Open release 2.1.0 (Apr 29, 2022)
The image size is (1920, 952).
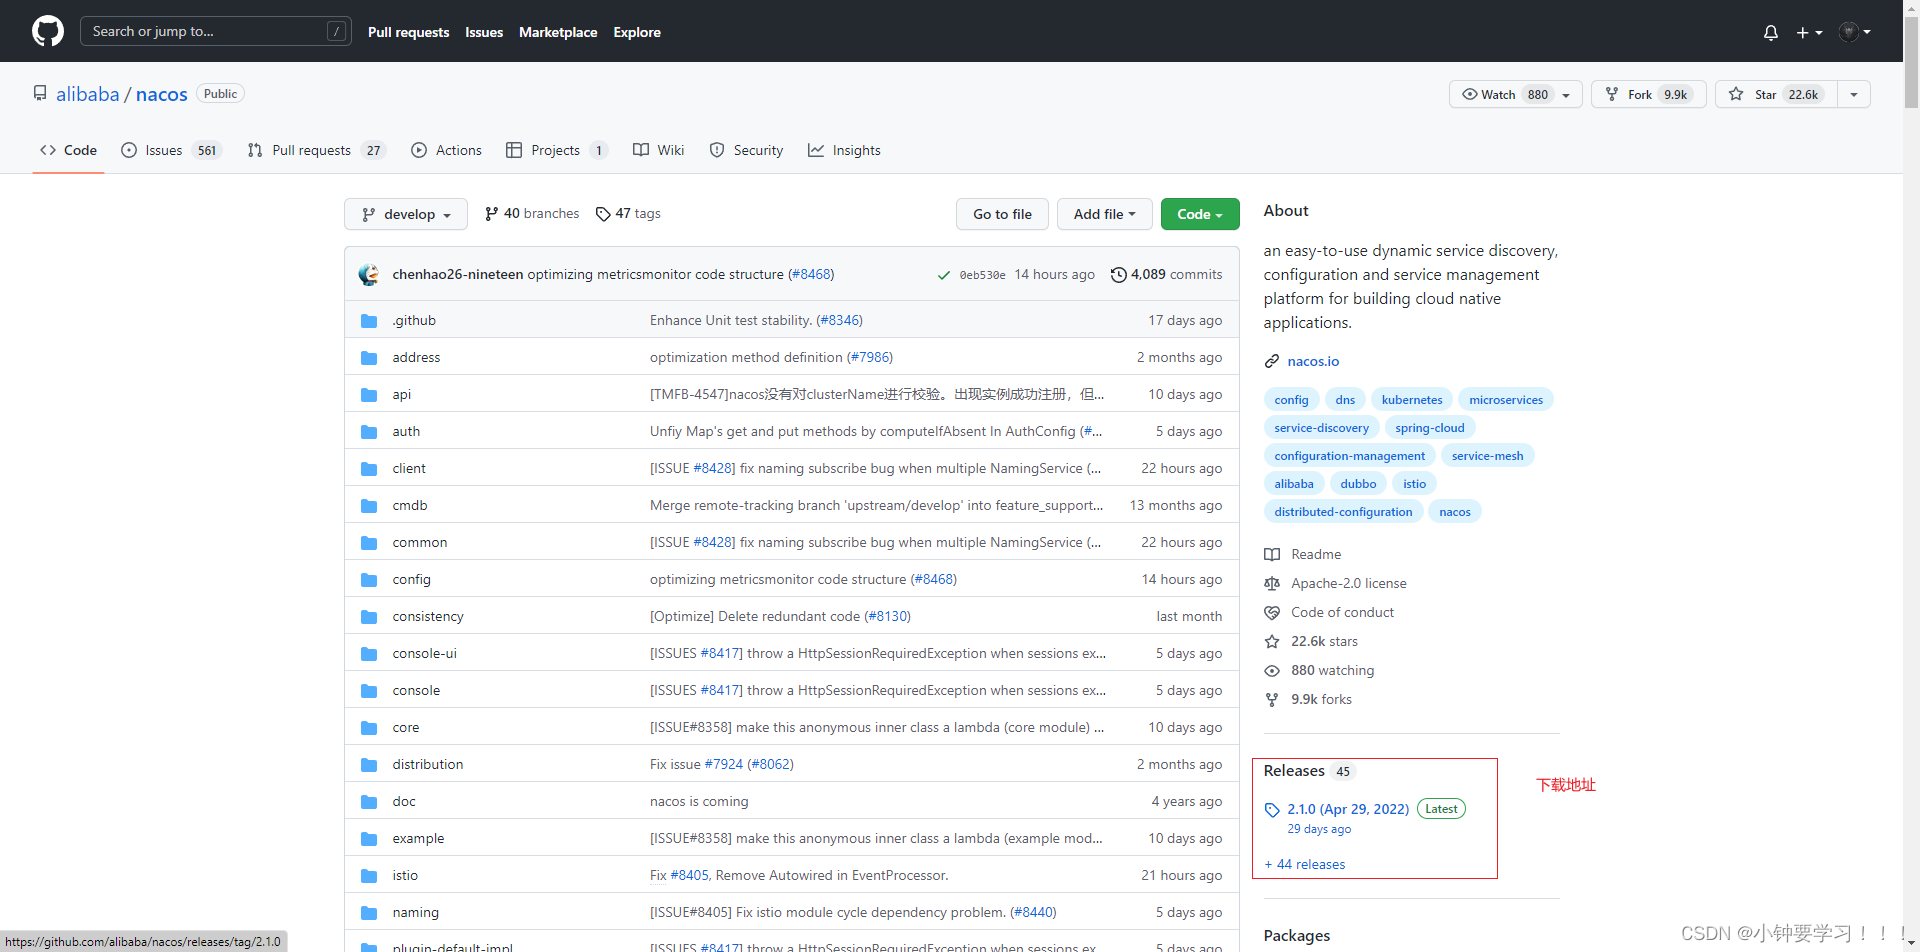[x=1347, y=809]
